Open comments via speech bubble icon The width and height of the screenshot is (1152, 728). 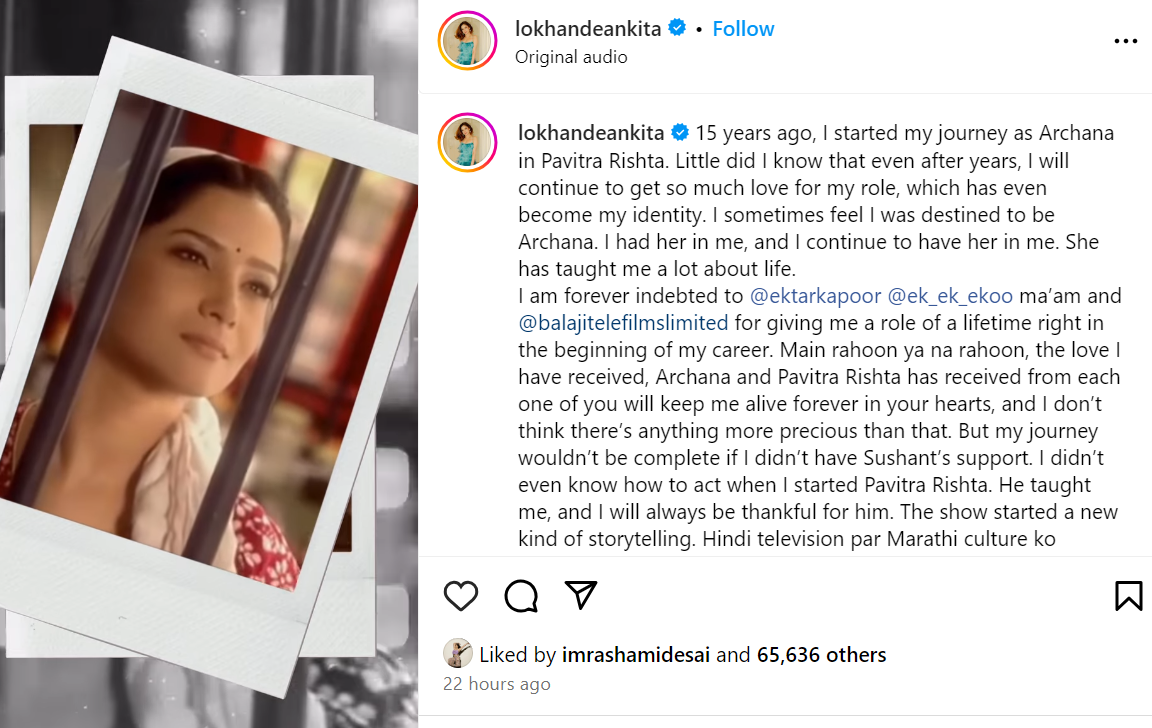521,596
